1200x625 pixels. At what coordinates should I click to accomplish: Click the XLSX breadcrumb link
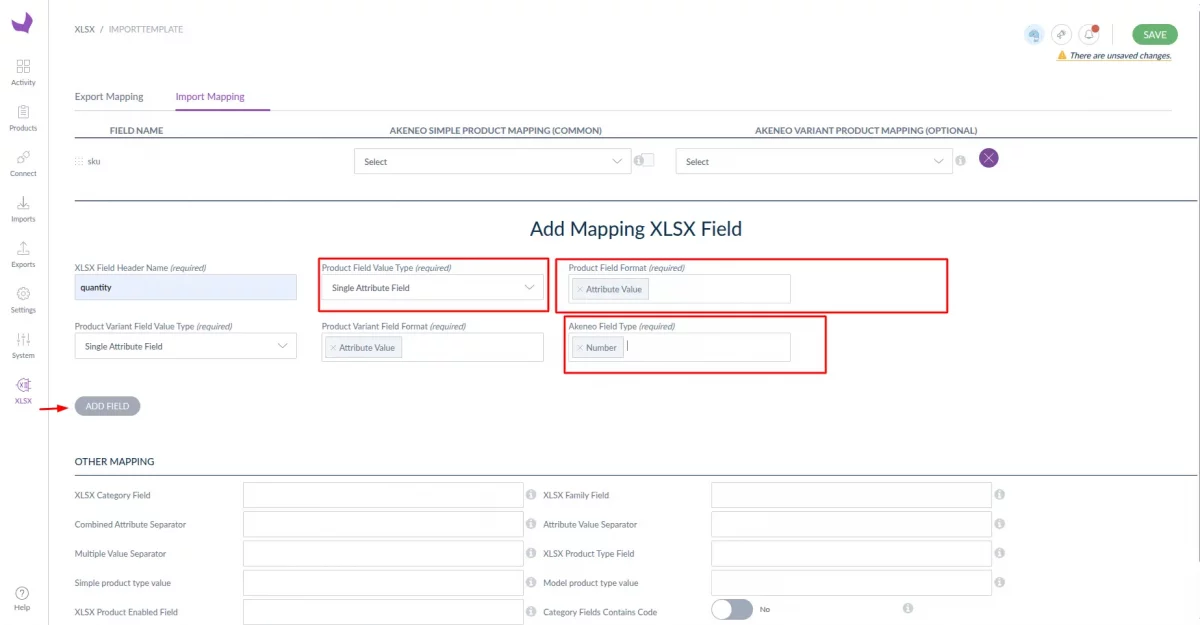click(85, 30)
